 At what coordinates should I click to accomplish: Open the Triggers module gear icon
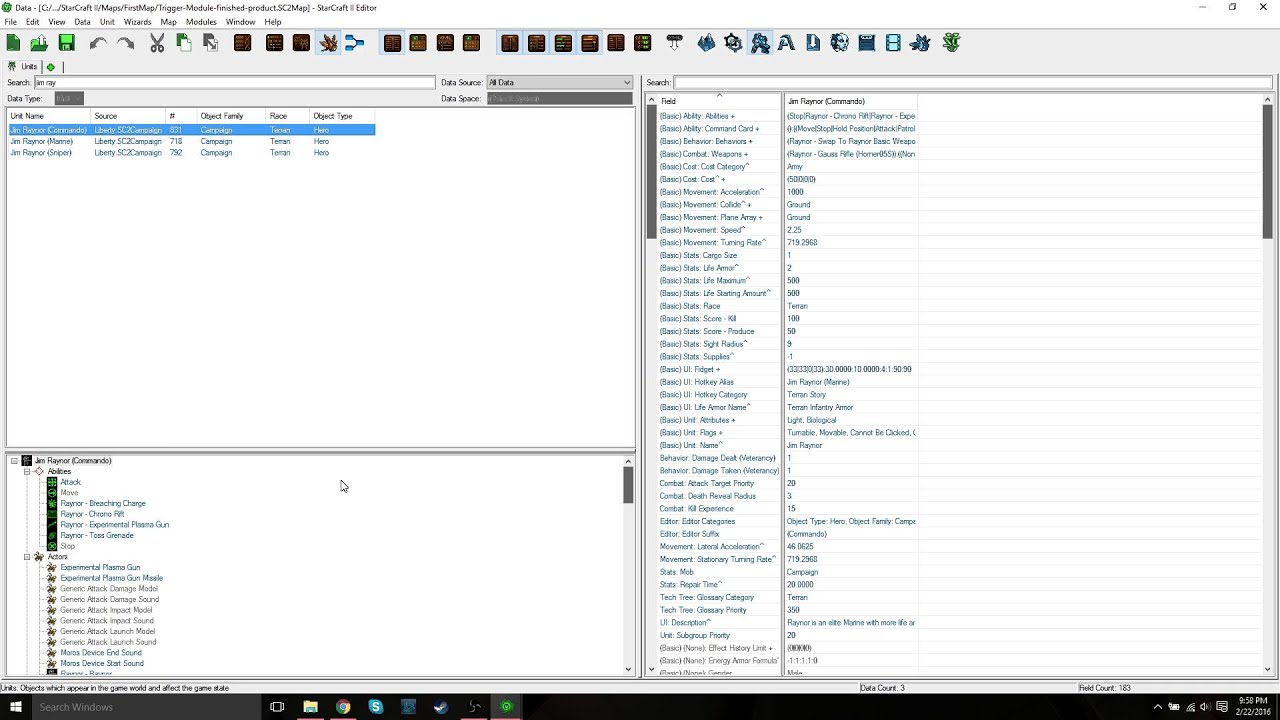(x=733, y=43)
